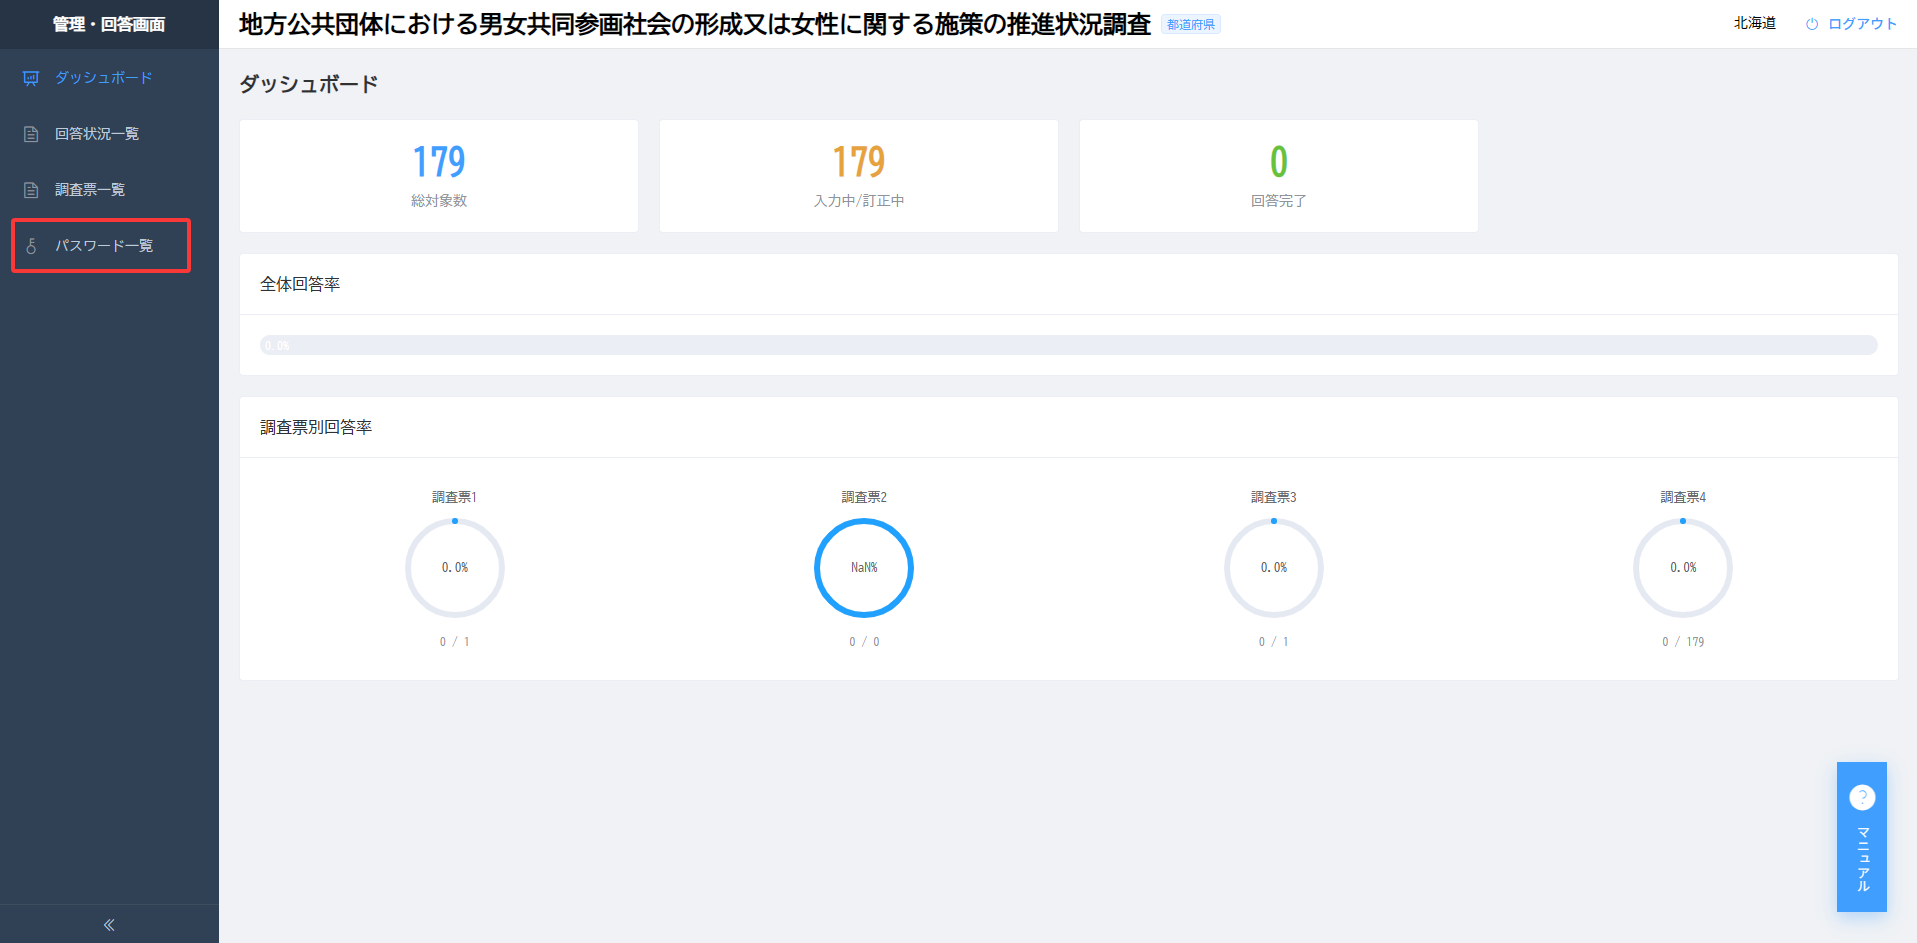Click the 調査票4 progress circle
1917x943 pixels.
[x=1683, y=568]
